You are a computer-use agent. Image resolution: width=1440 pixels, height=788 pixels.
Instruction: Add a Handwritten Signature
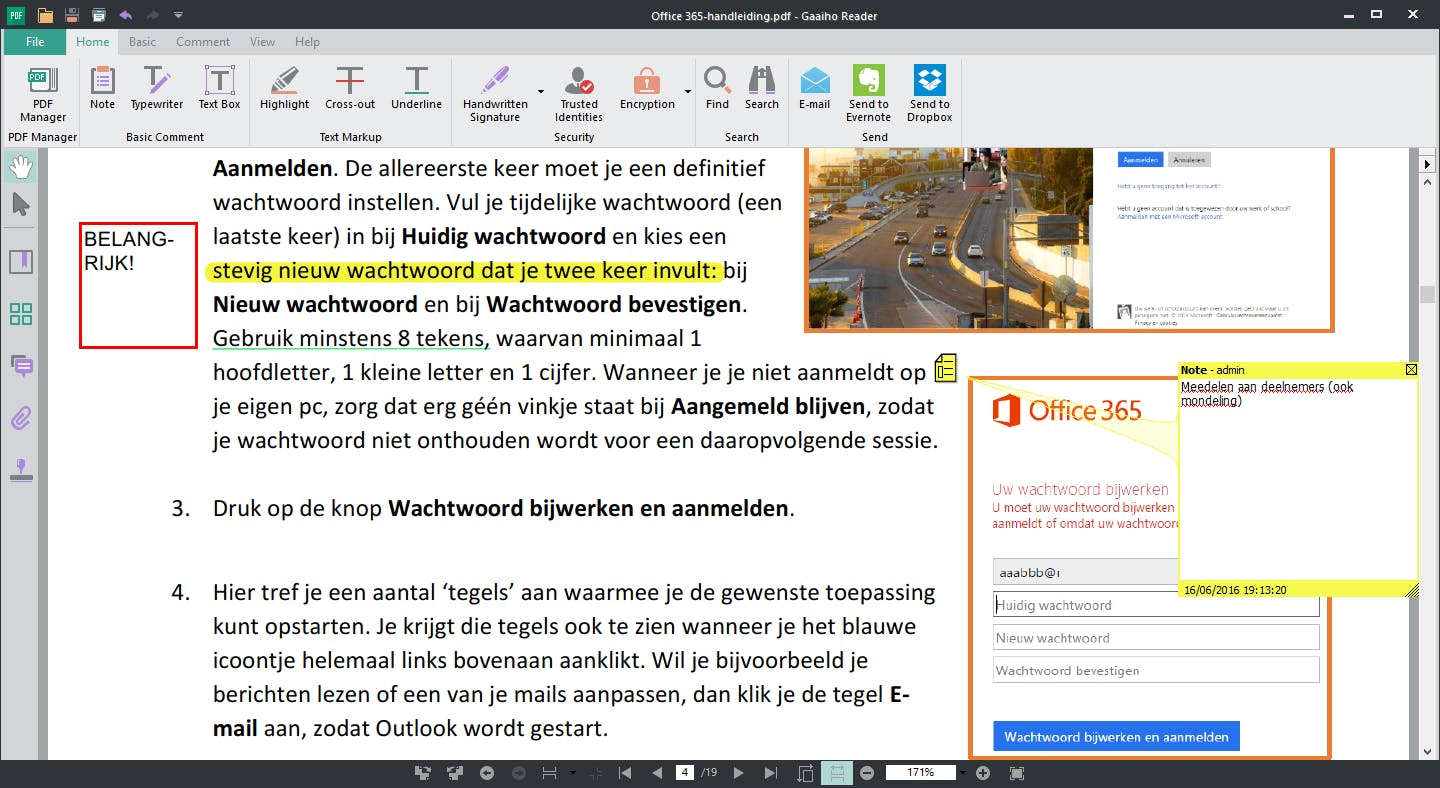[495, 95]
